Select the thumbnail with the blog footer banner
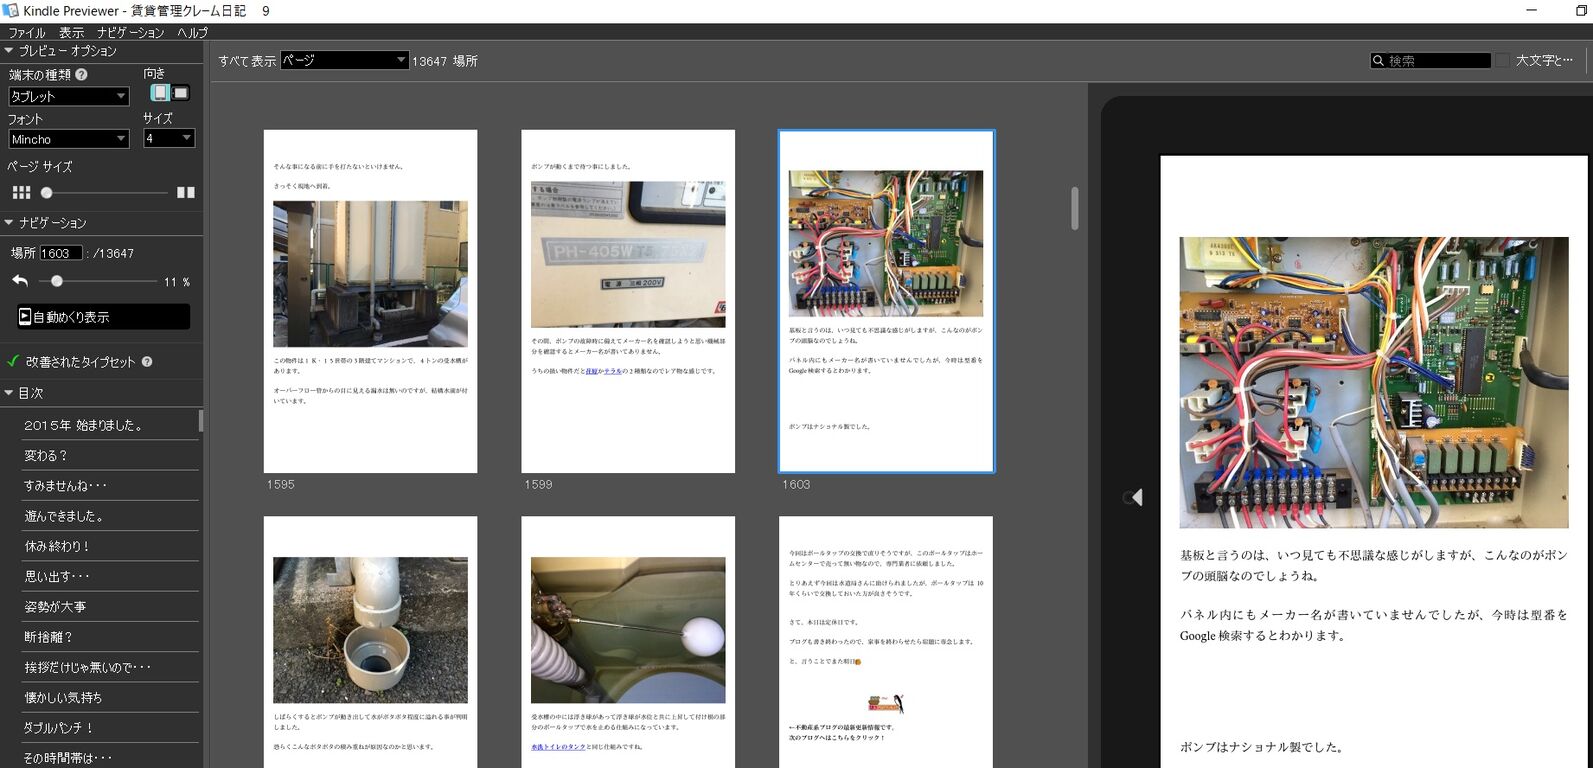This screenshot has height=768, width=1593. pos(886,642)
